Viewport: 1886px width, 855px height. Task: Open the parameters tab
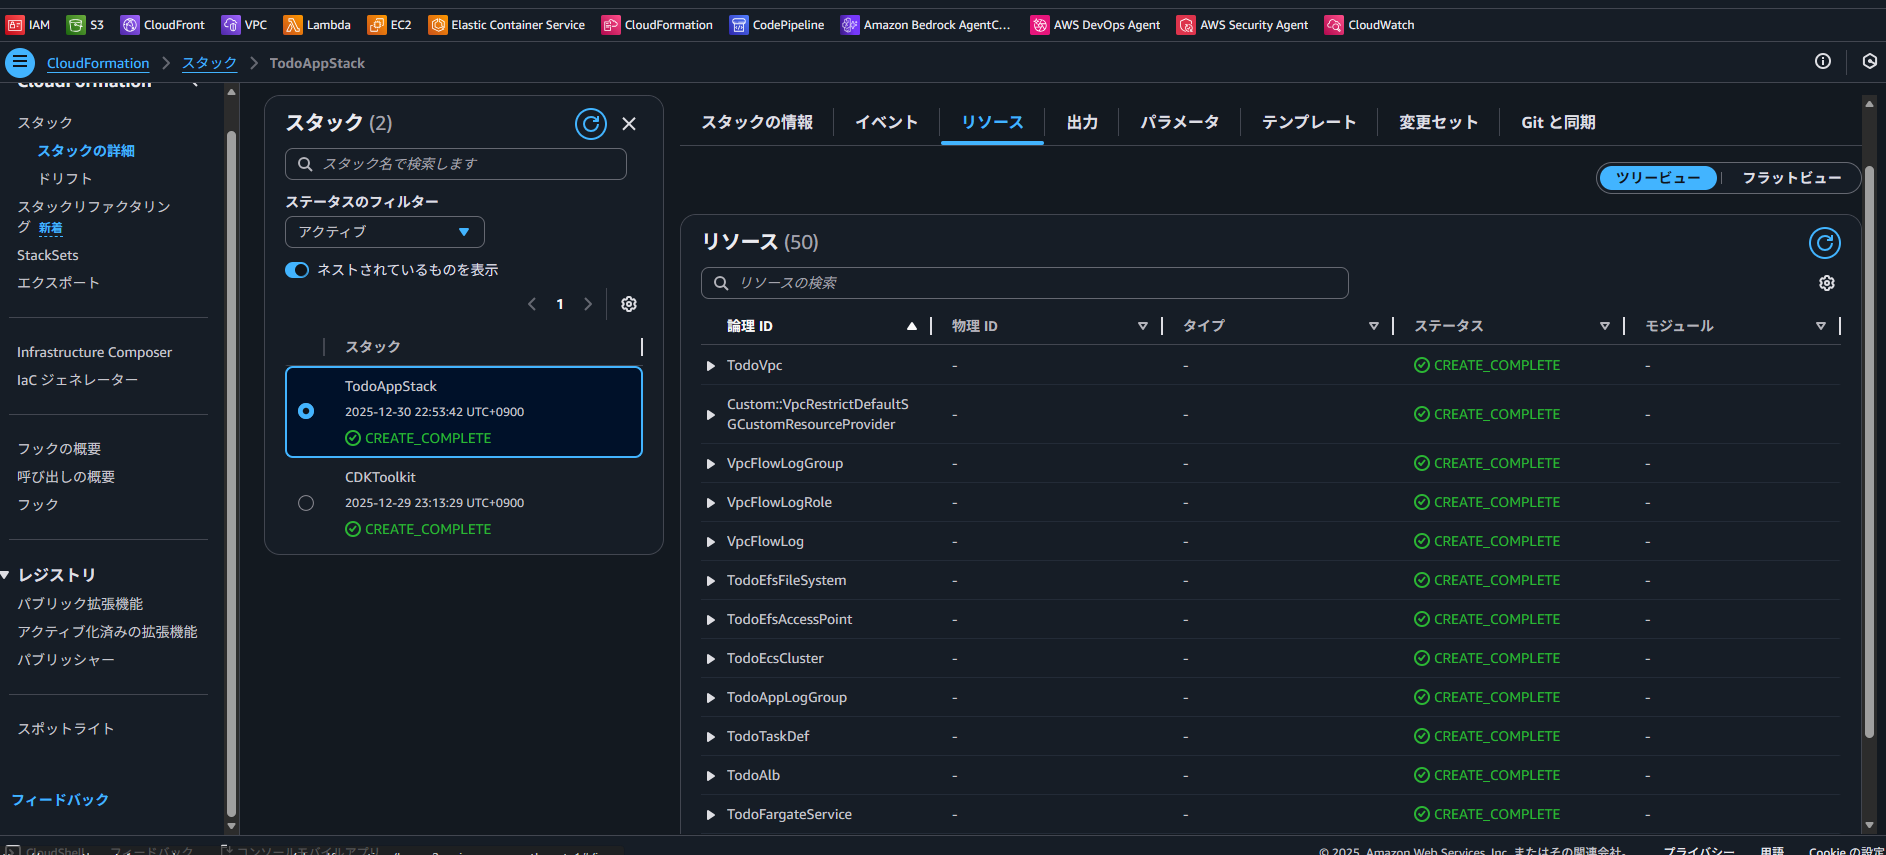(x=1180, y=122)
